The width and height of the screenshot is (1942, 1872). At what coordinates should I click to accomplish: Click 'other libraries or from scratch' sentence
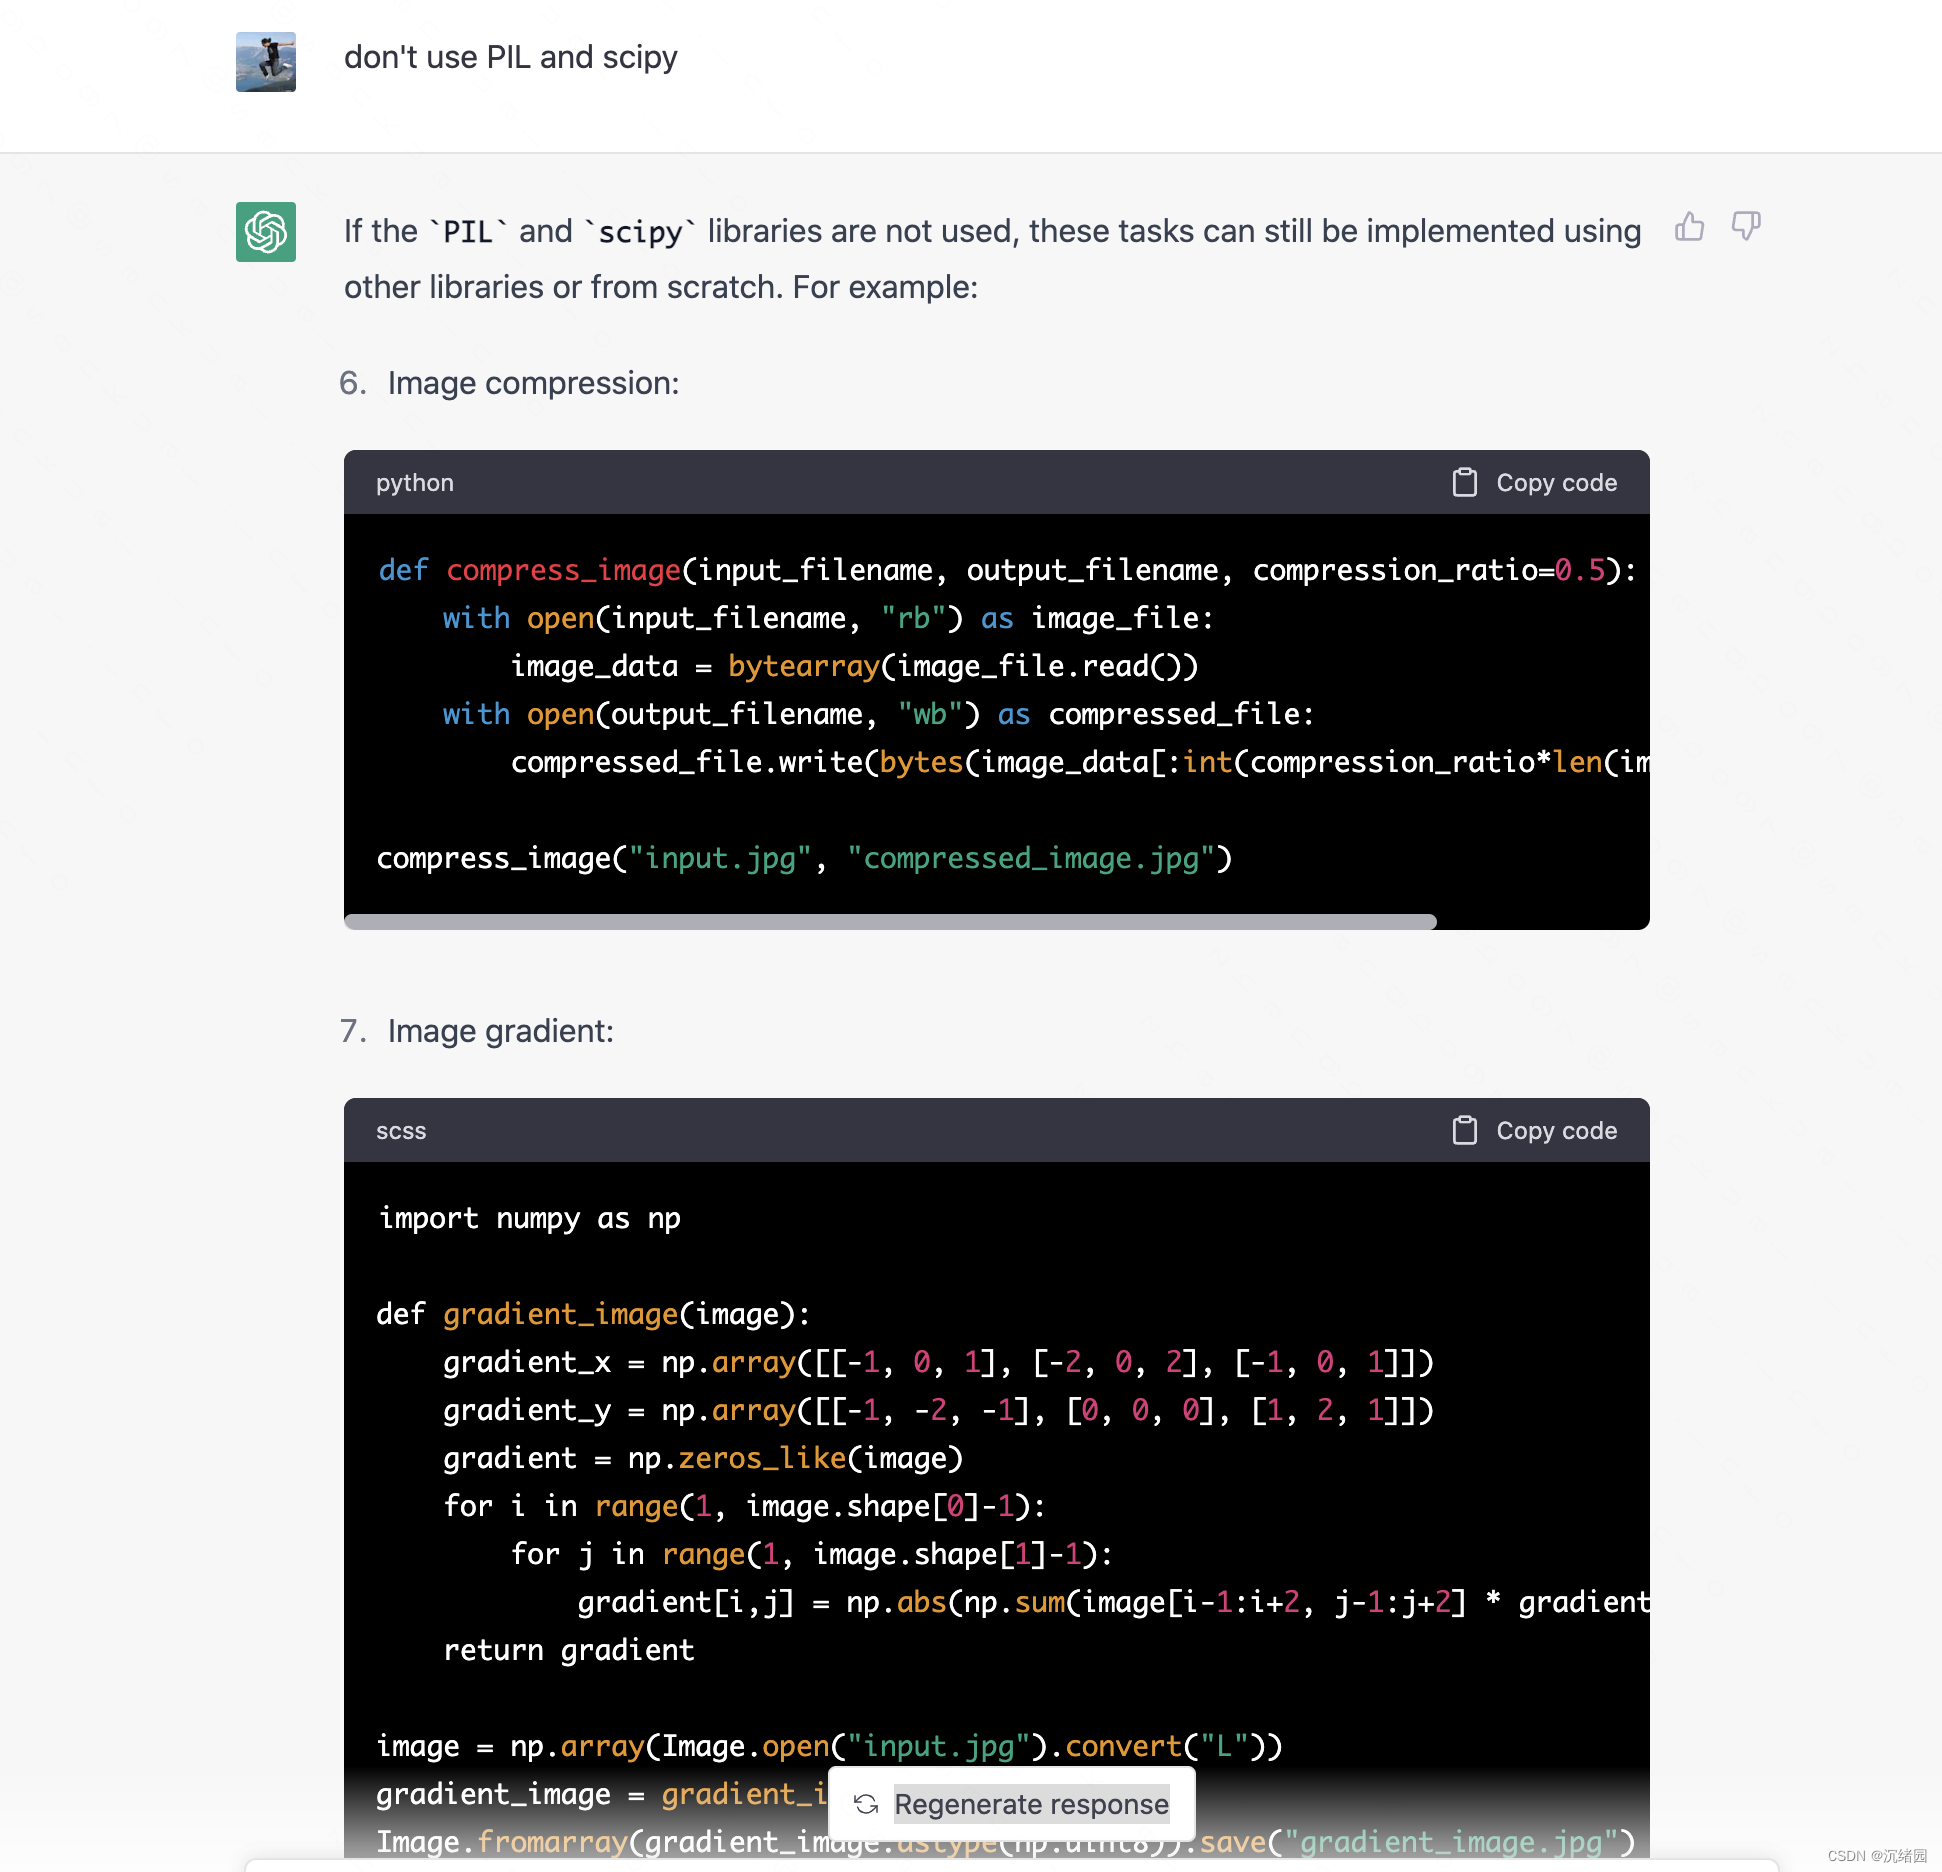(661, 287)
